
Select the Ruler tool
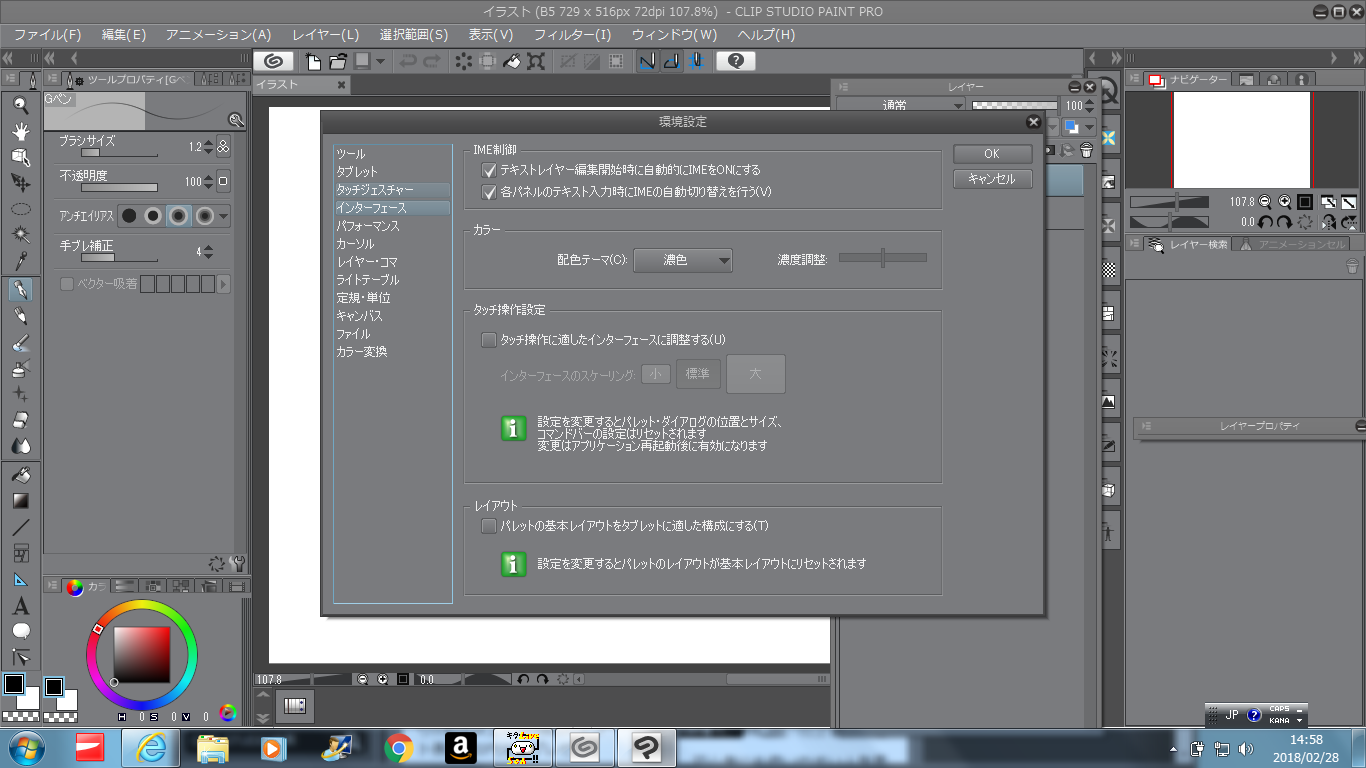point(20,580)
